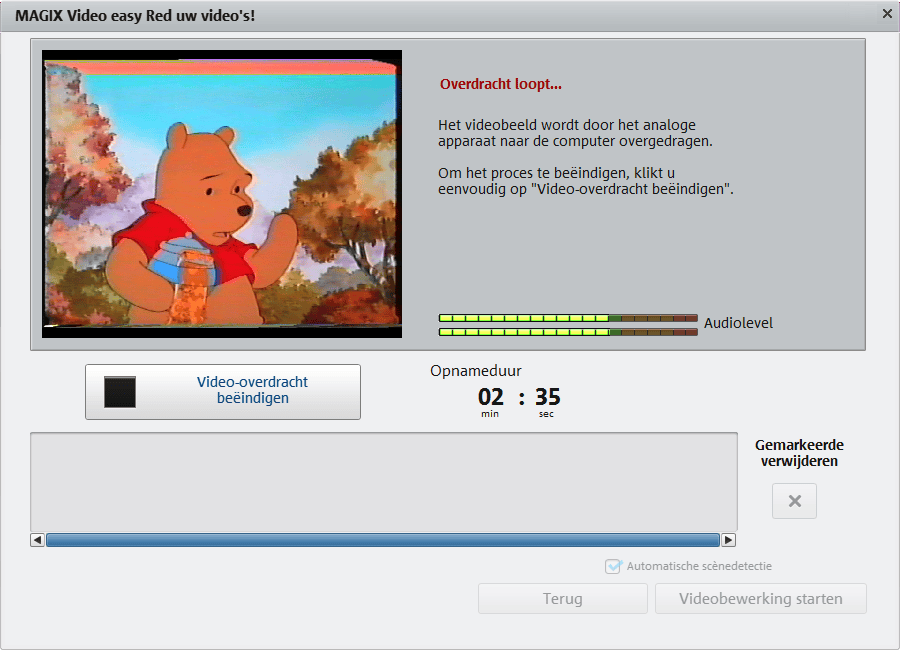900x650 pixels.
Task: Click the Gemarkeerde verwijderen label
Action: coord(799,453)
